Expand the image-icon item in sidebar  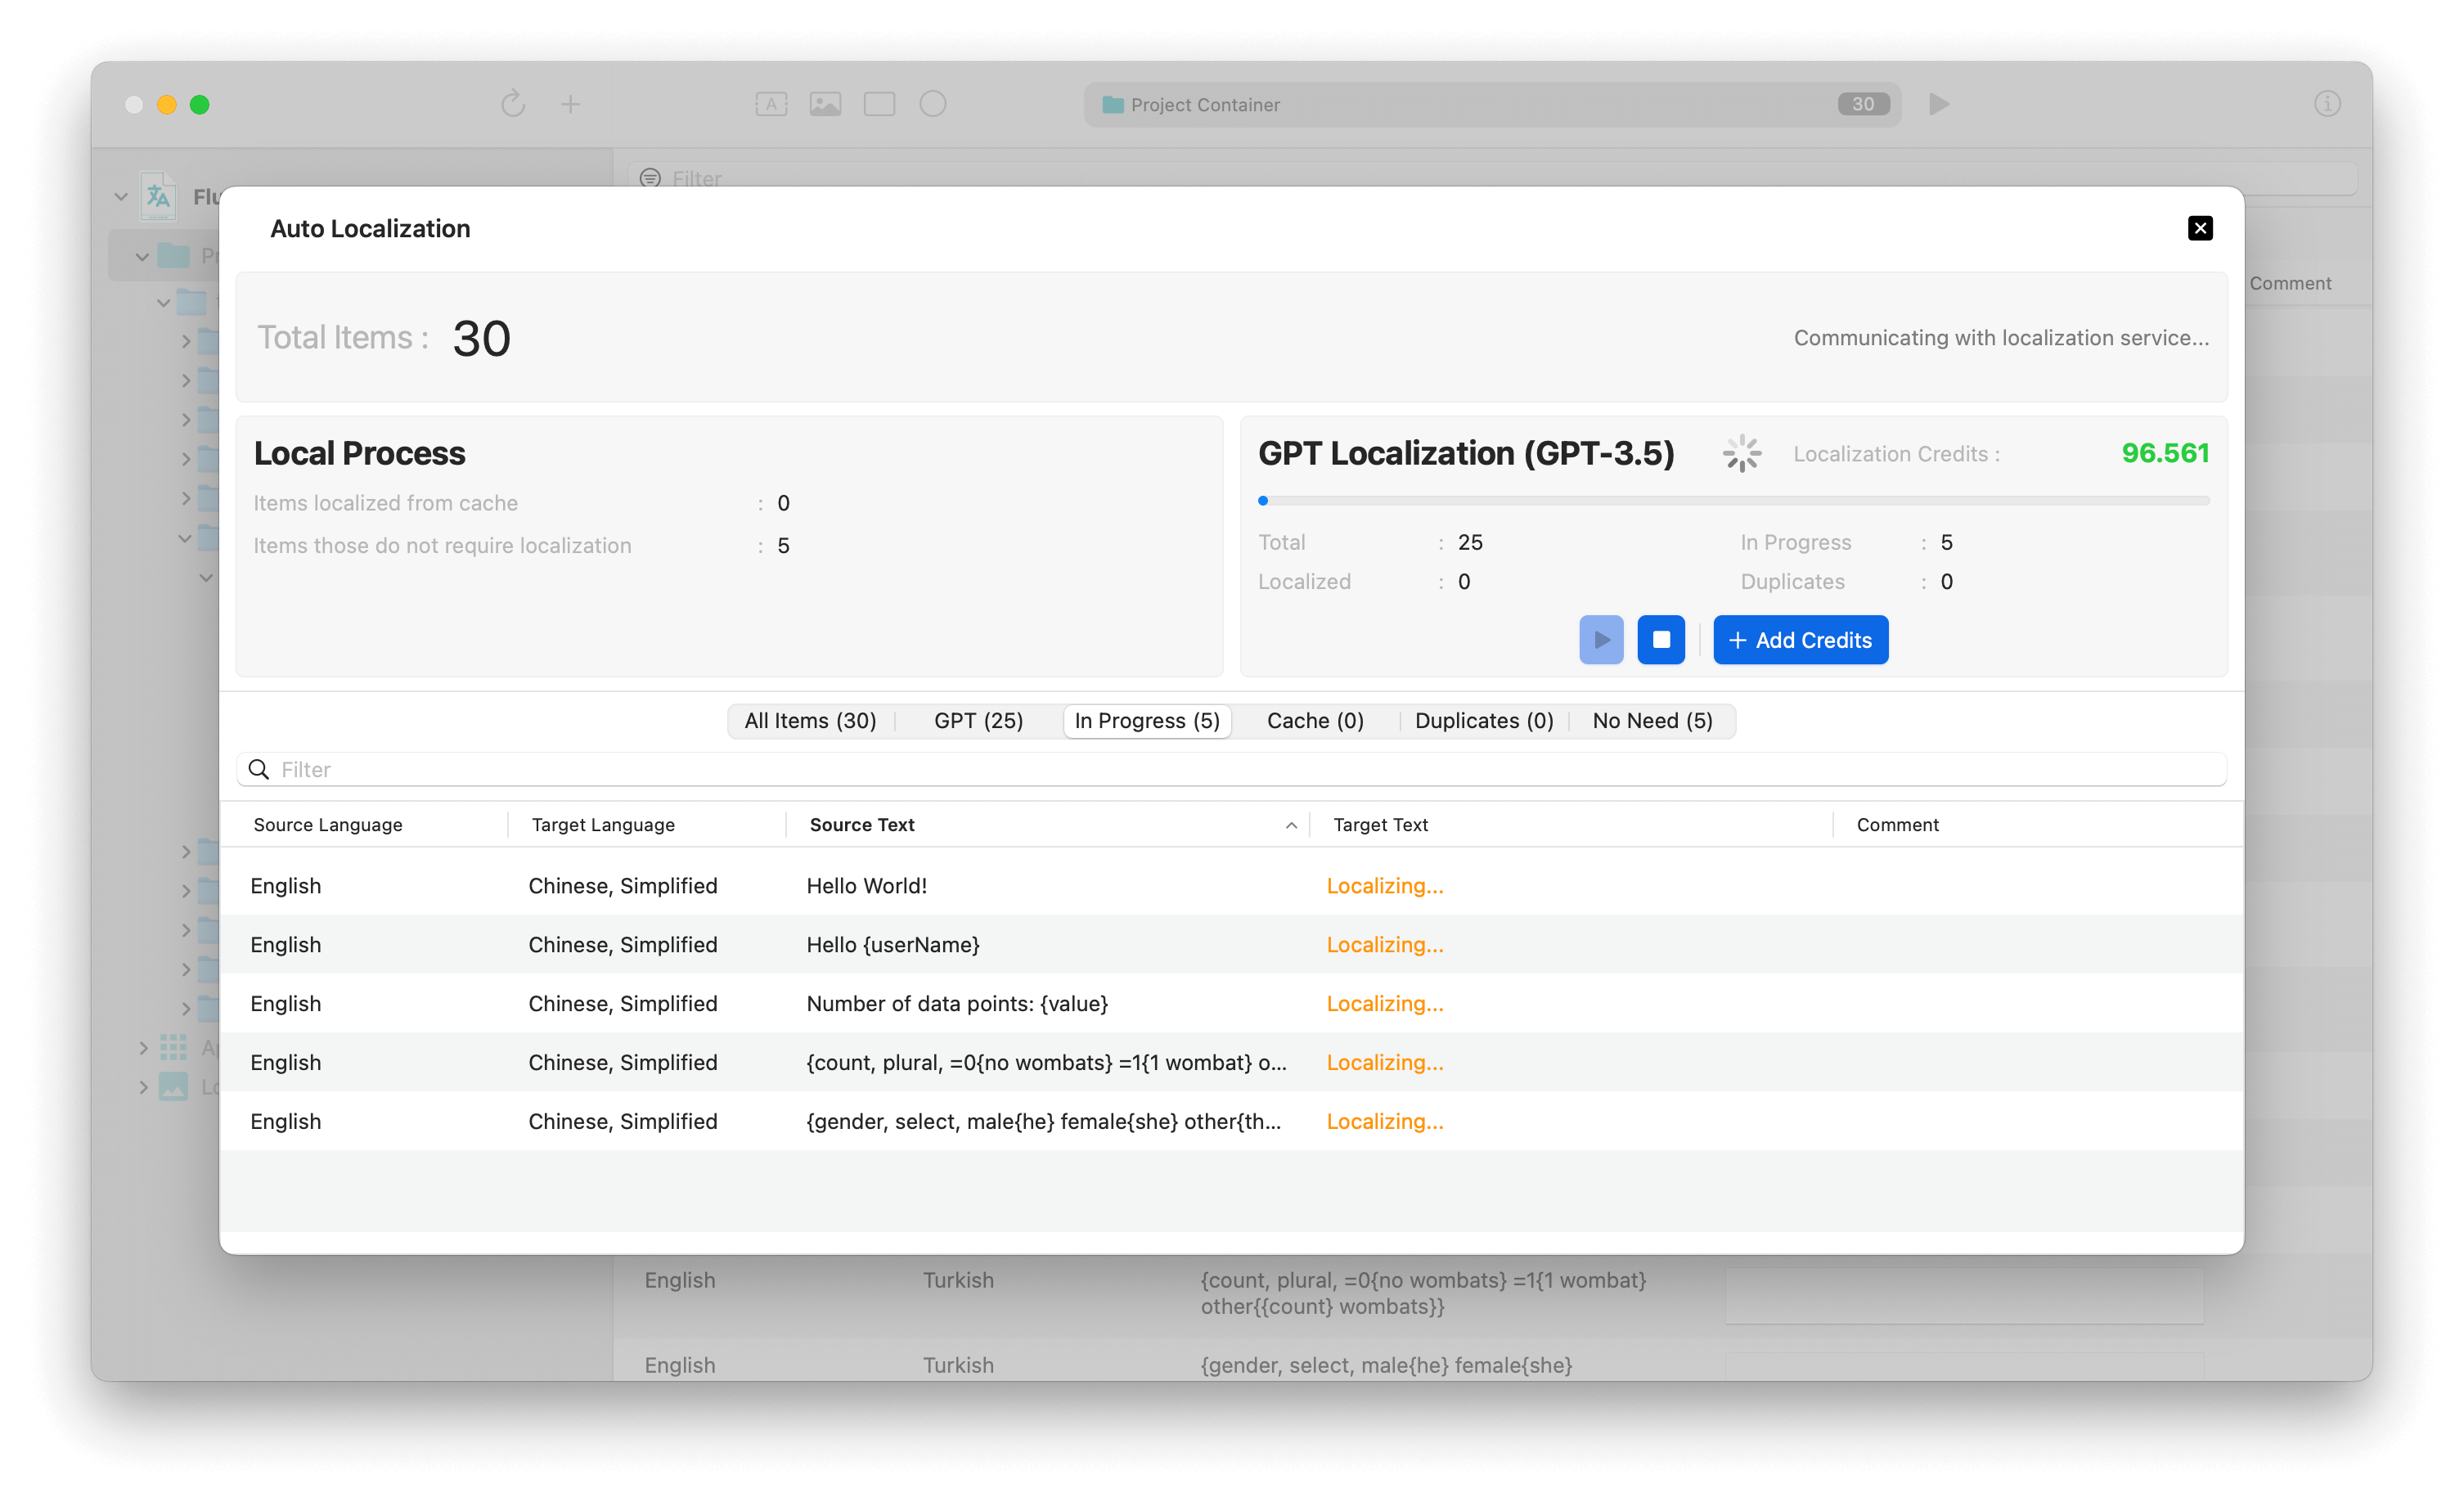click(x=143, y=1087)
